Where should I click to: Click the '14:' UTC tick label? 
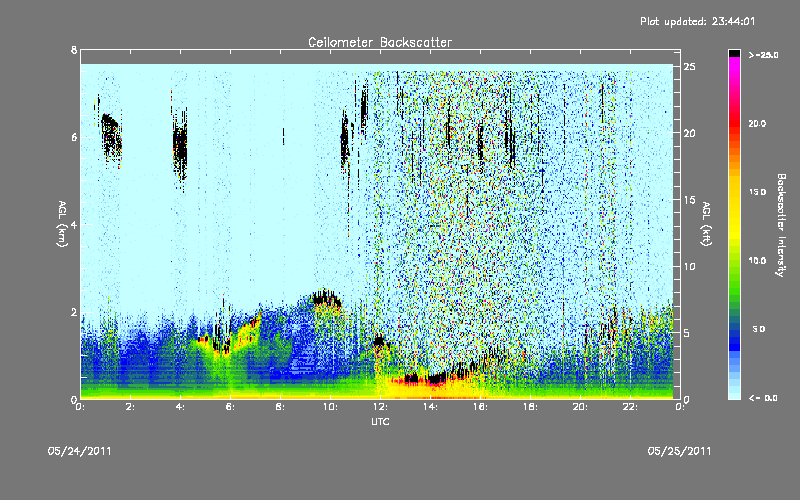(x=430, y=407)
